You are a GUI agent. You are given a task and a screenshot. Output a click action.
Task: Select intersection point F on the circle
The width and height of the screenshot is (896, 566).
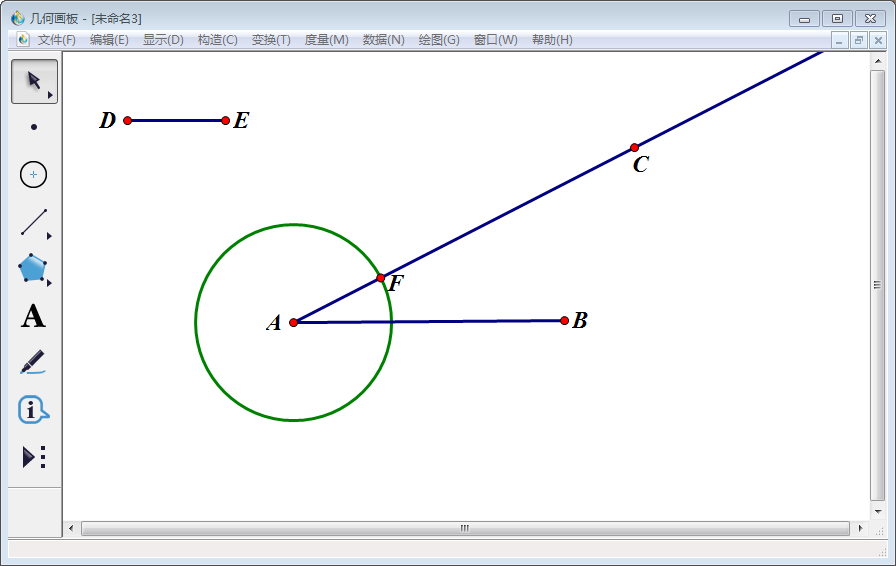click(x=381, y=278)
